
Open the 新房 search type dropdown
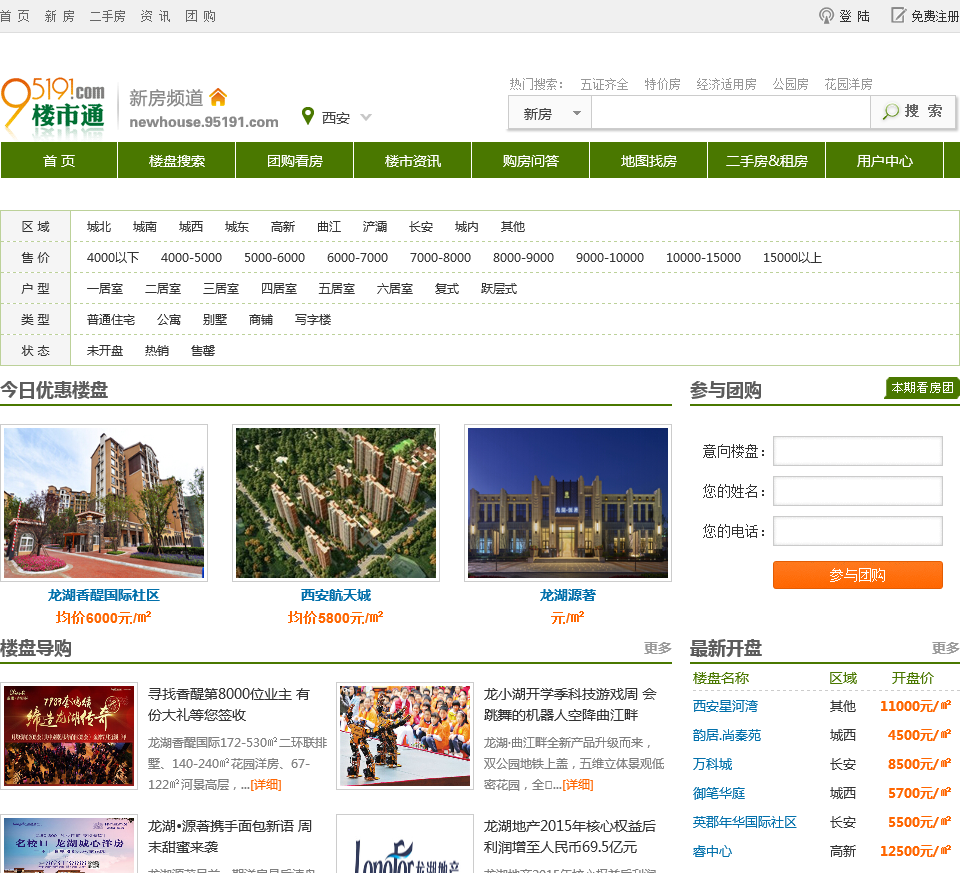[550, 113]
